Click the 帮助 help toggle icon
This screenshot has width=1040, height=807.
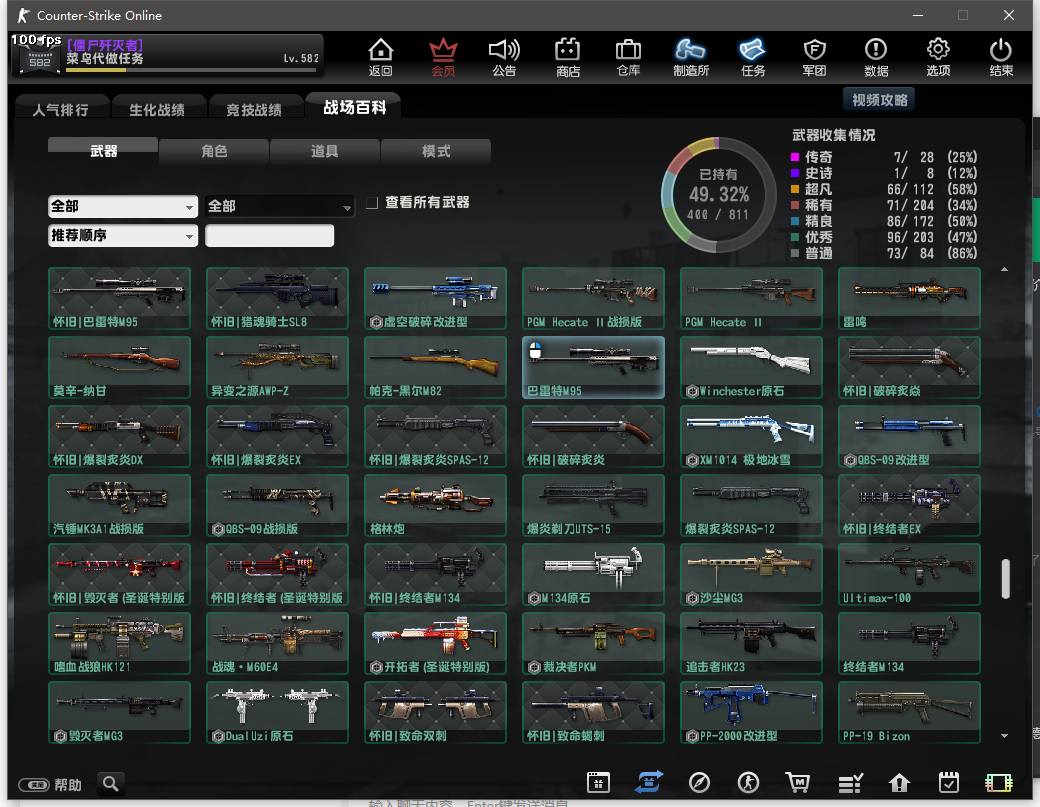click(34, 785)
